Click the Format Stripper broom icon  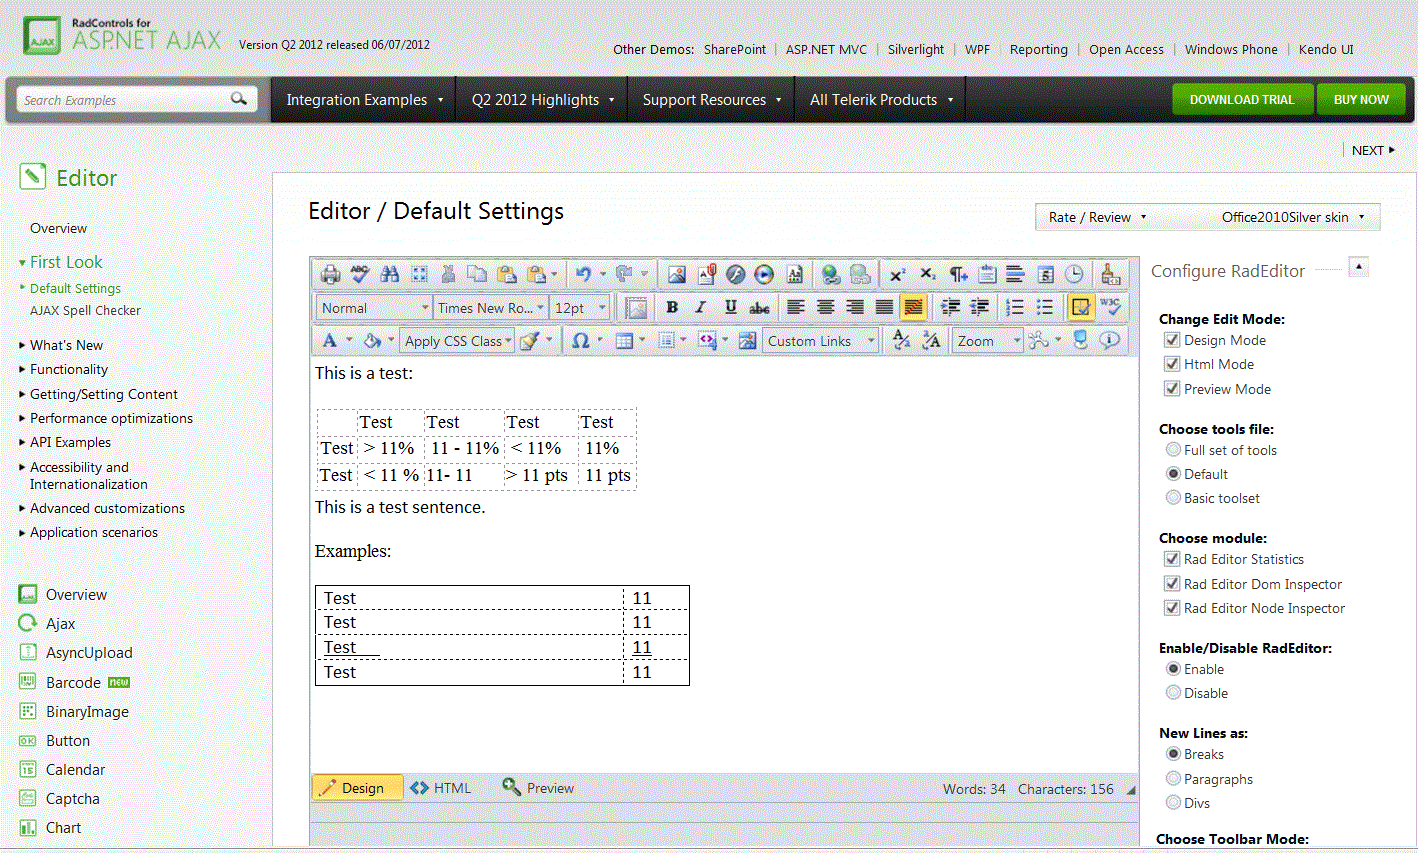pos(530,341)
